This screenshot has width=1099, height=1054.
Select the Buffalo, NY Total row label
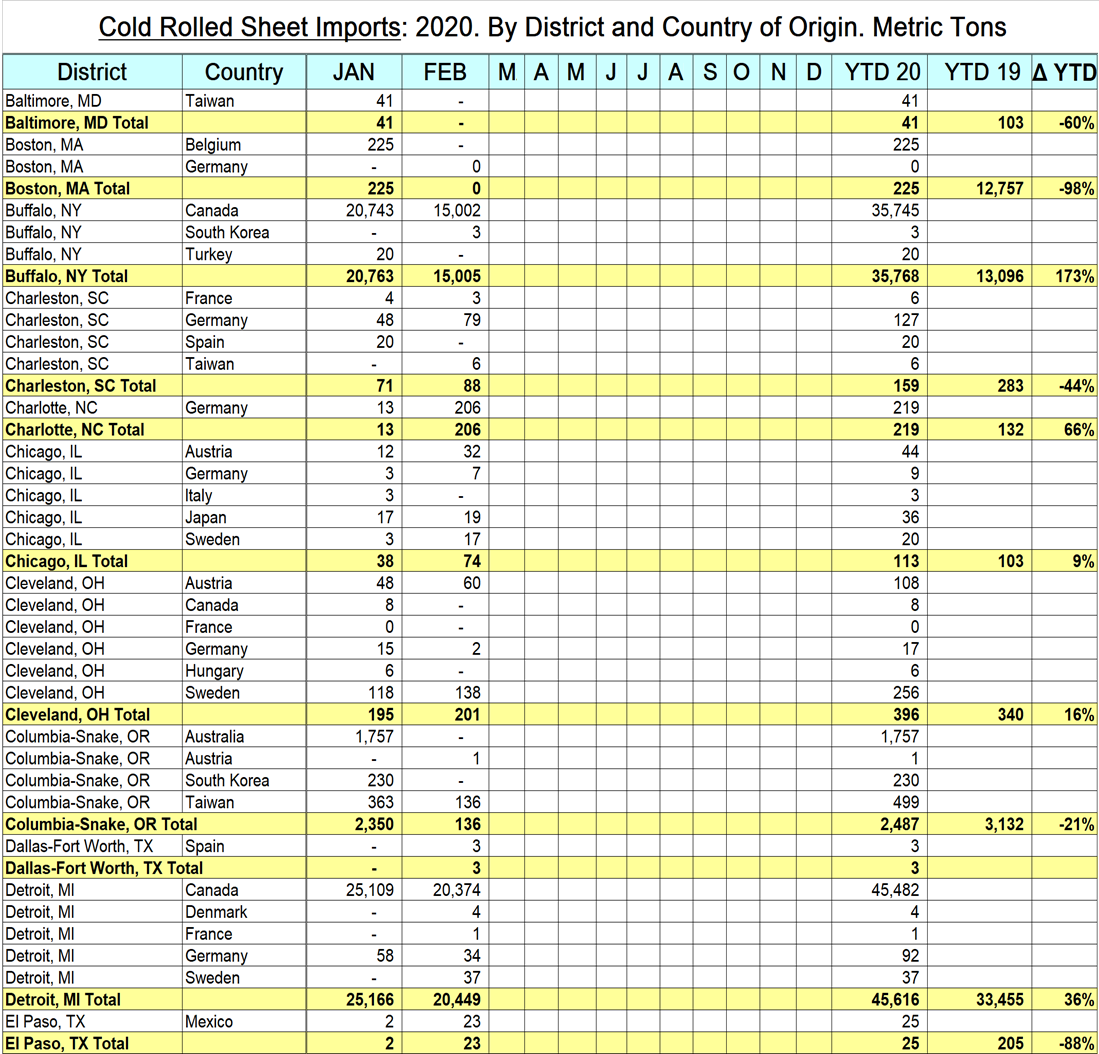(67, 276)
